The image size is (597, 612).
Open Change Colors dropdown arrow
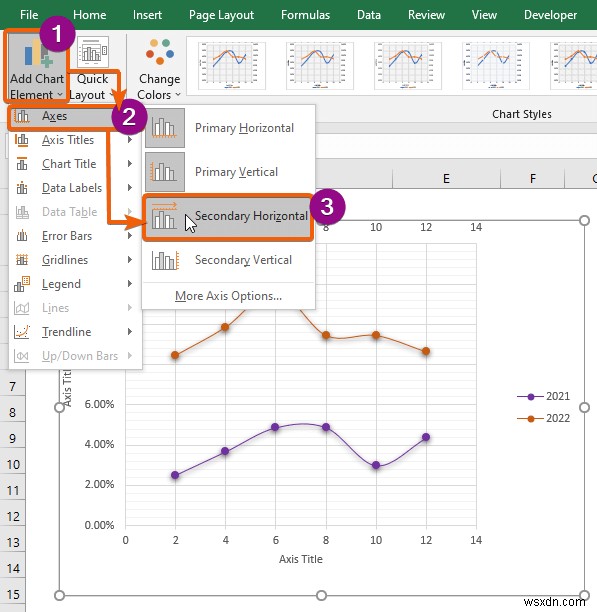coord(178,95)
